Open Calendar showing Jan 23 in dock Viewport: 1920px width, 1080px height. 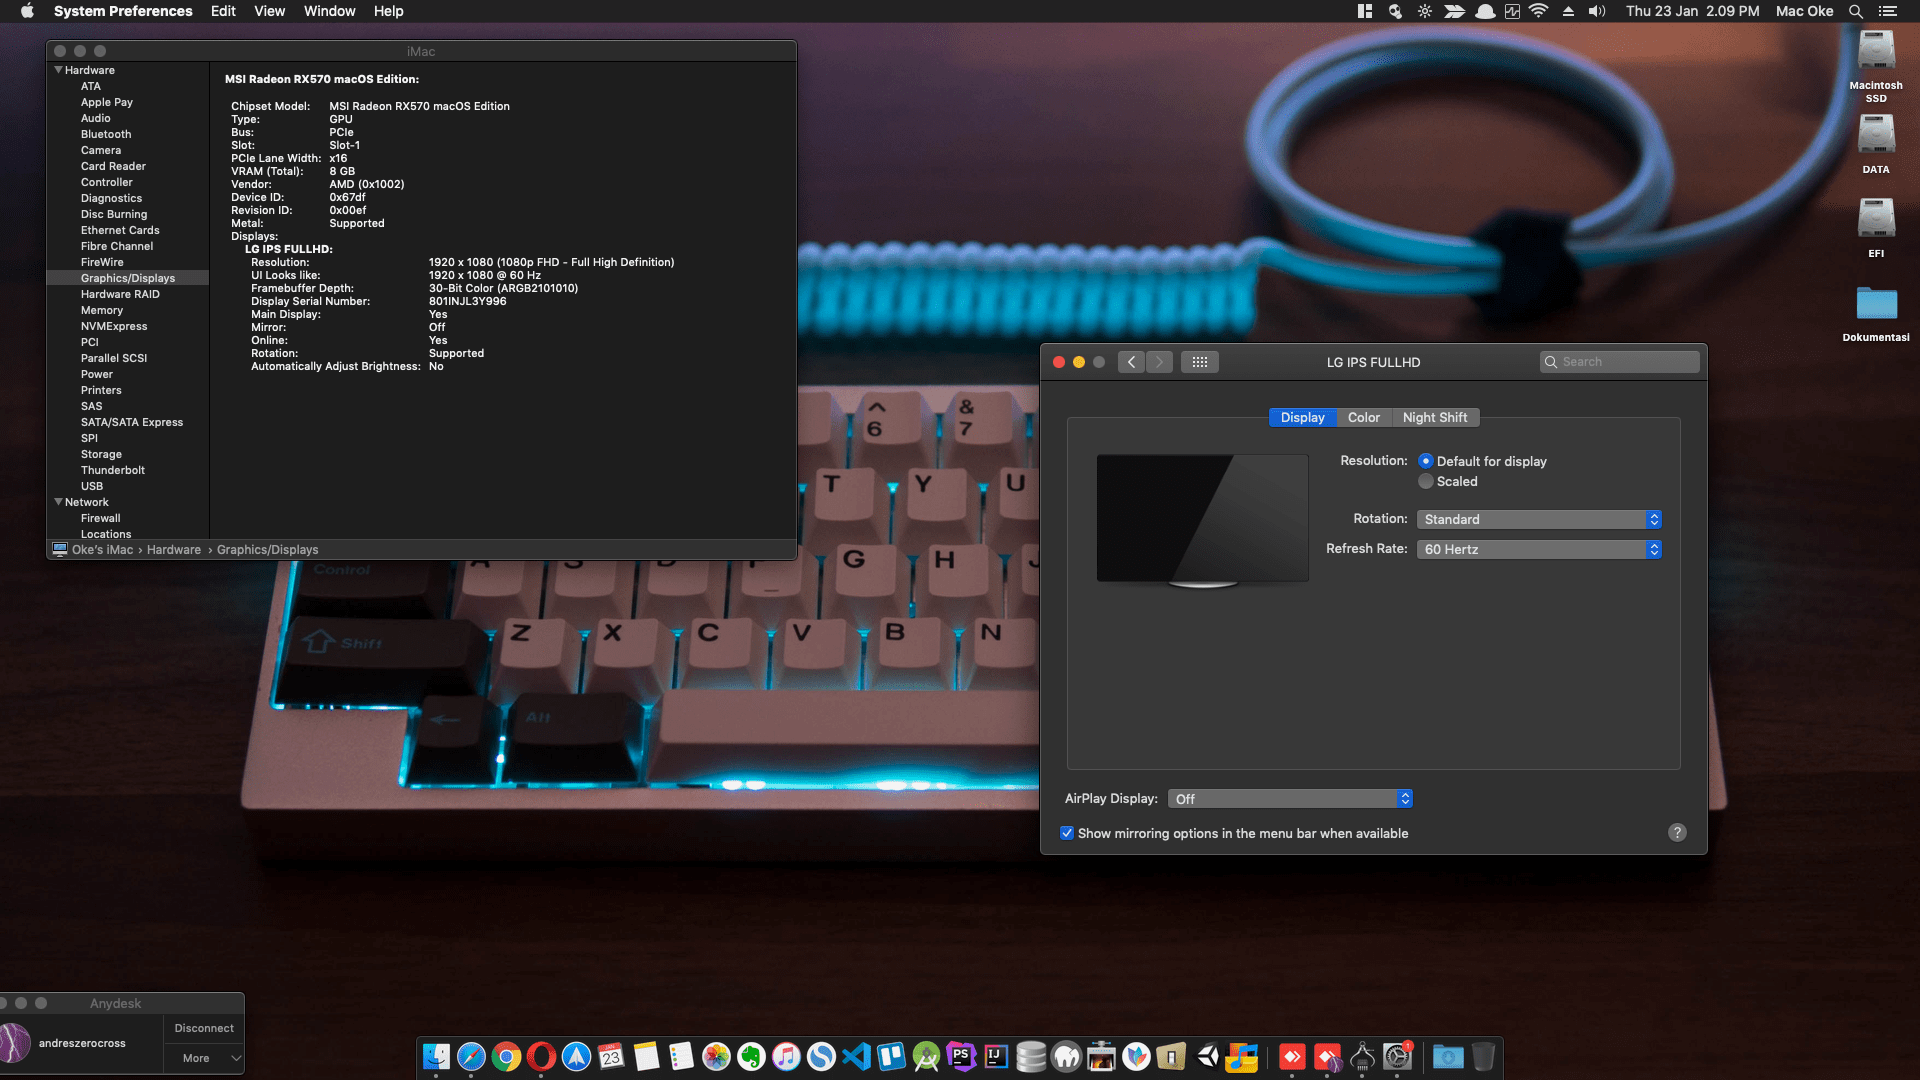coord(611,1056)
